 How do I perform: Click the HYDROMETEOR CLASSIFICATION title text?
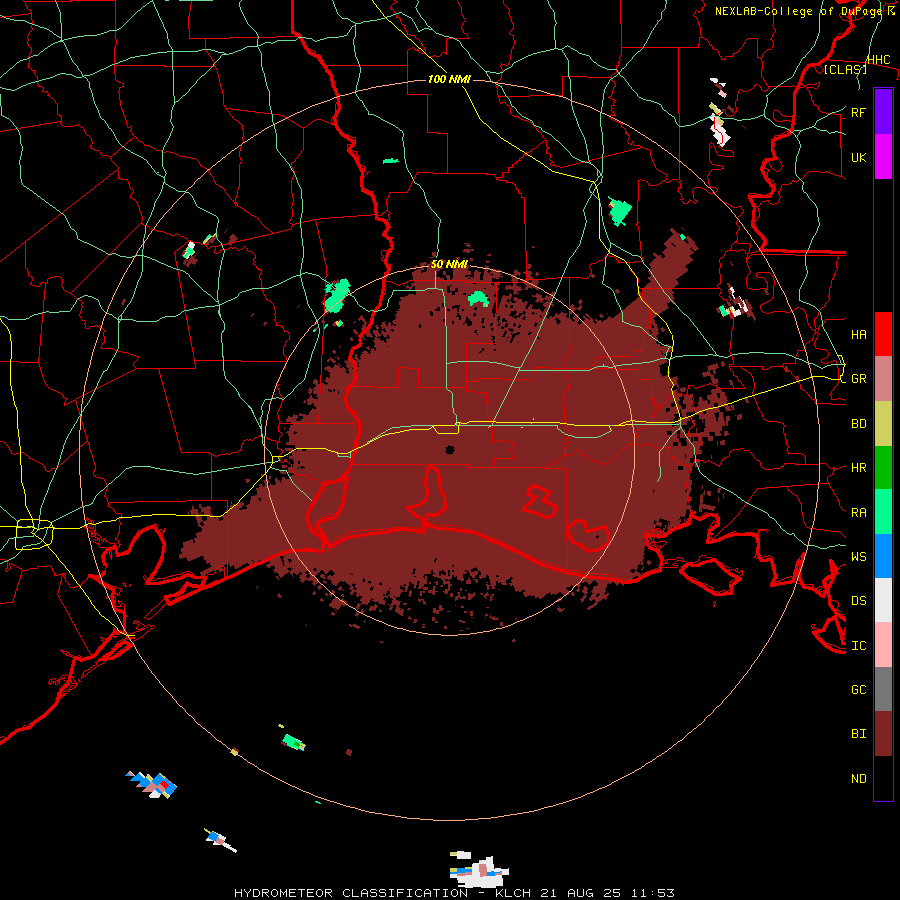(x=351, y=893)
